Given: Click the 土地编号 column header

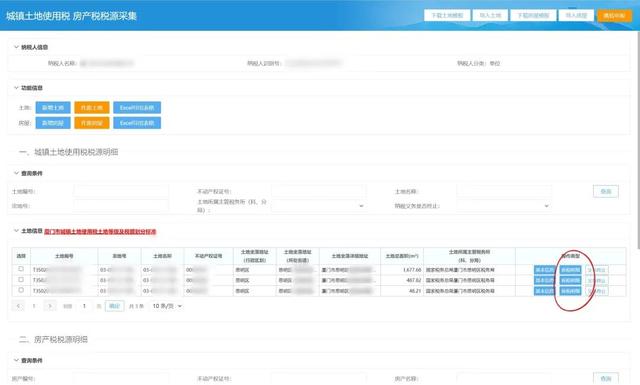Looking at the screenshot, I should pos(64,256).
